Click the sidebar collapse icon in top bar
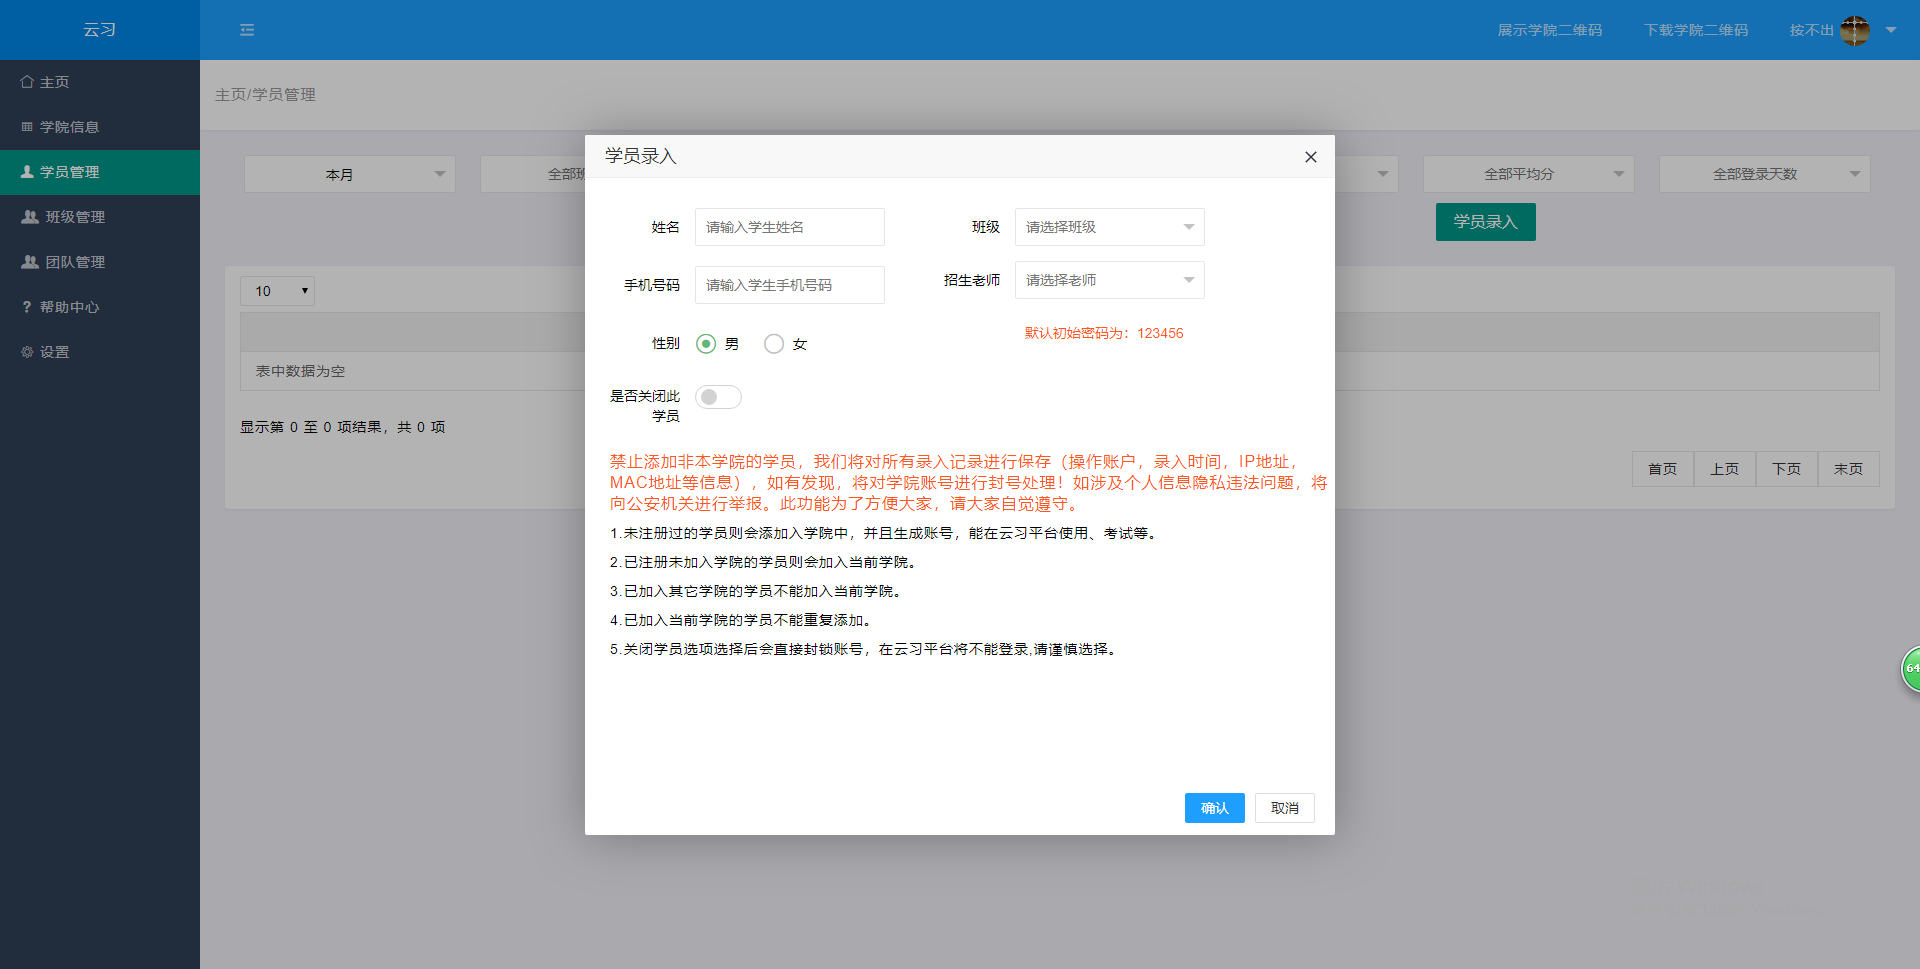The image size is (1920, 969). (x=247, y=30)
